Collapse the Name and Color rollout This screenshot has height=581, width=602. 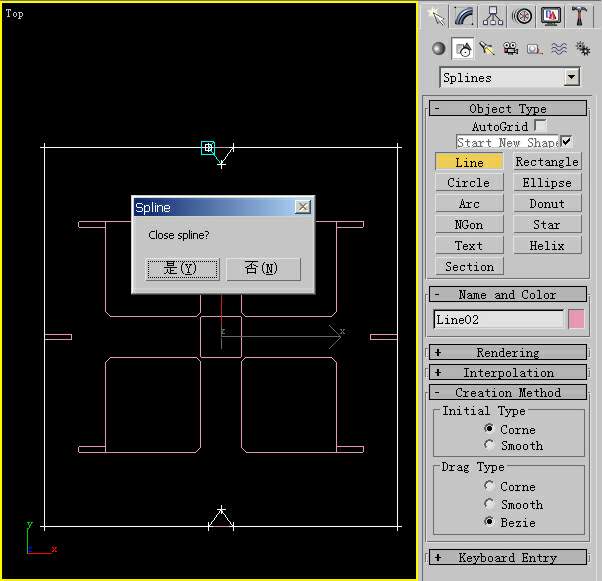pyautogui.click(x=508, y=295)
